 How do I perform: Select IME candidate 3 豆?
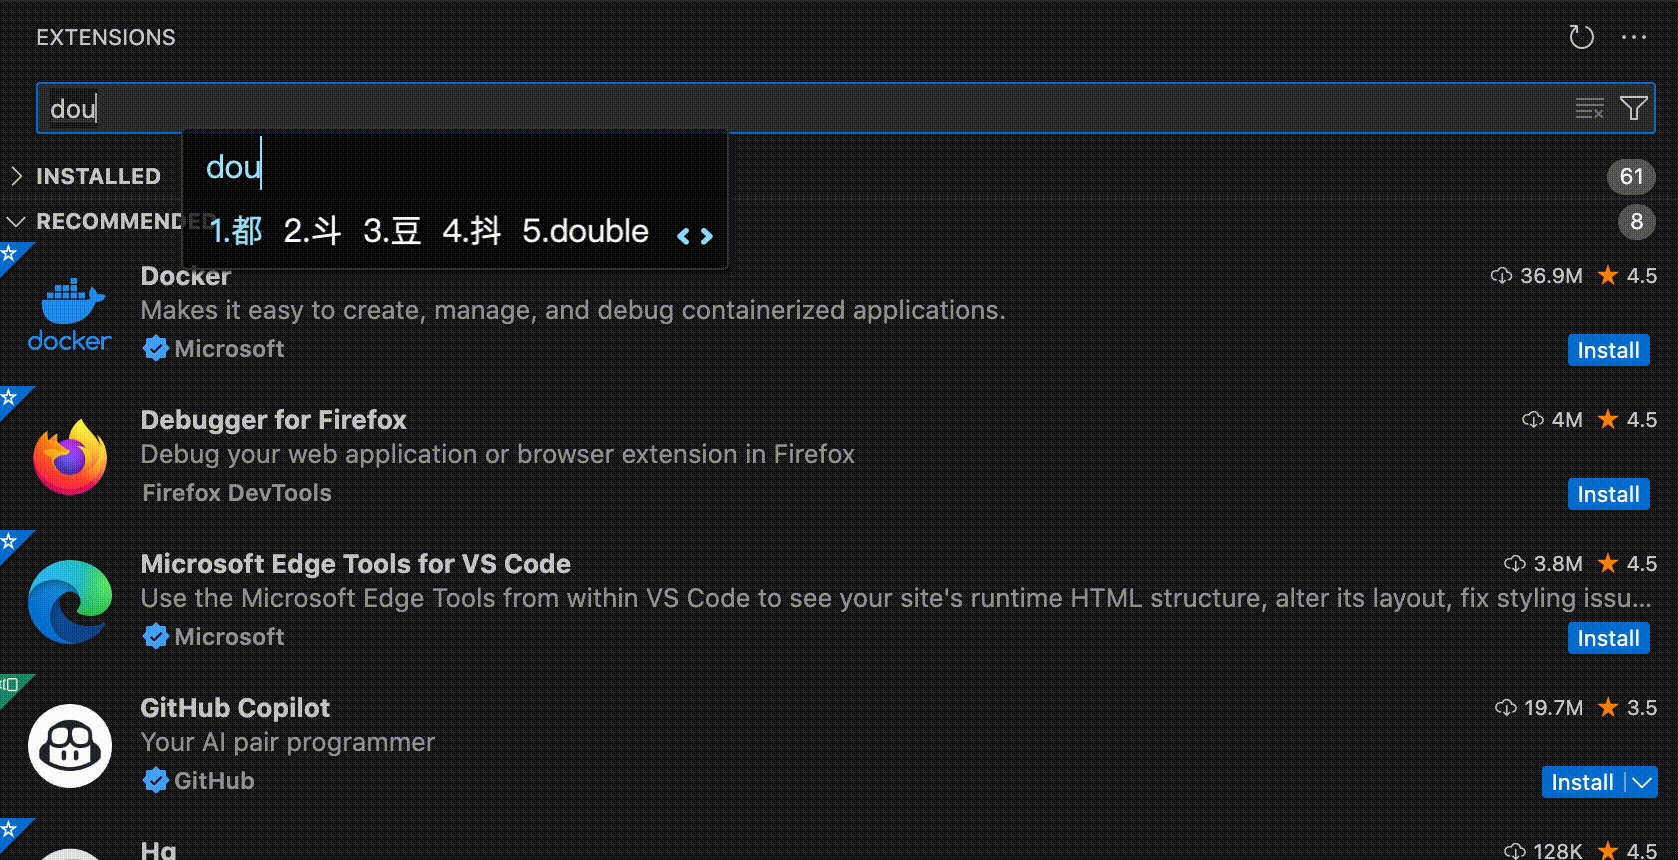coord(391,231)
